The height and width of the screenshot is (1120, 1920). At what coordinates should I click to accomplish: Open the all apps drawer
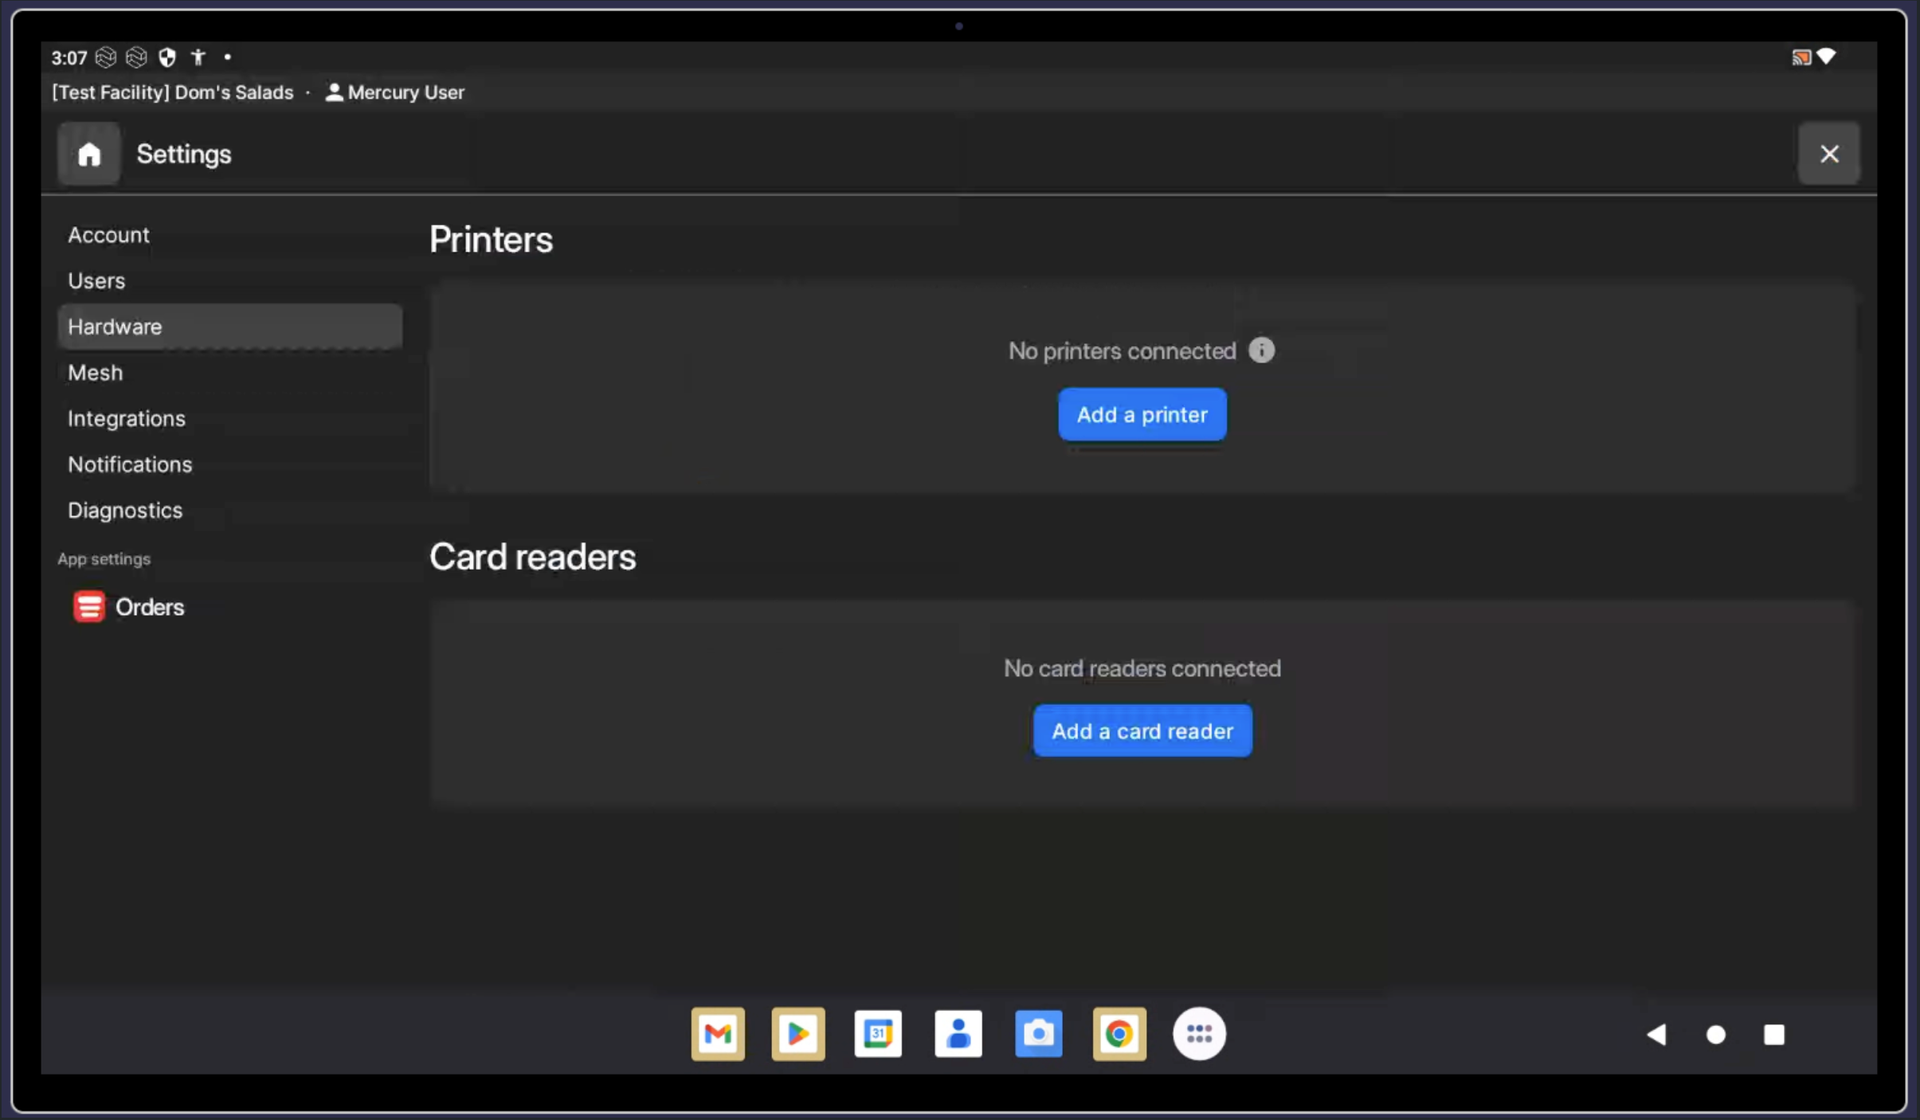[x=1199, y=1034]
